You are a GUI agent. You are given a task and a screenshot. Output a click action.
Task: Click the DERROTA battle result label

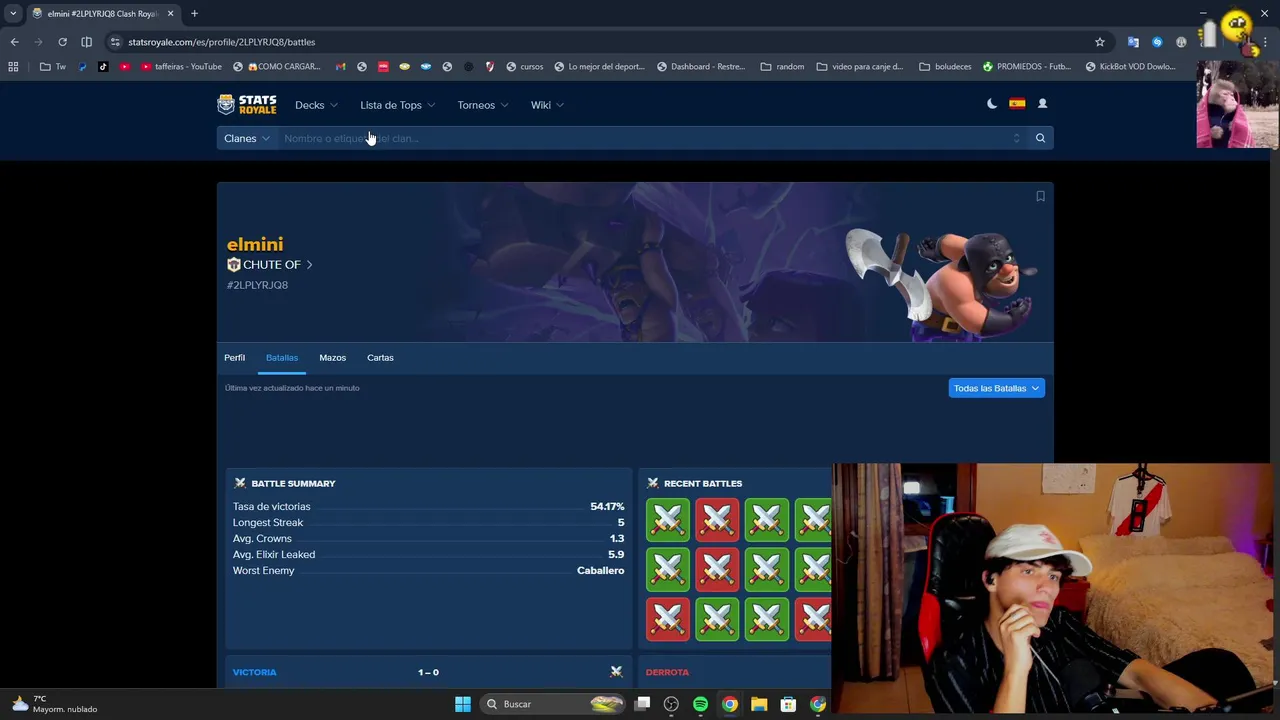point(667,672)
